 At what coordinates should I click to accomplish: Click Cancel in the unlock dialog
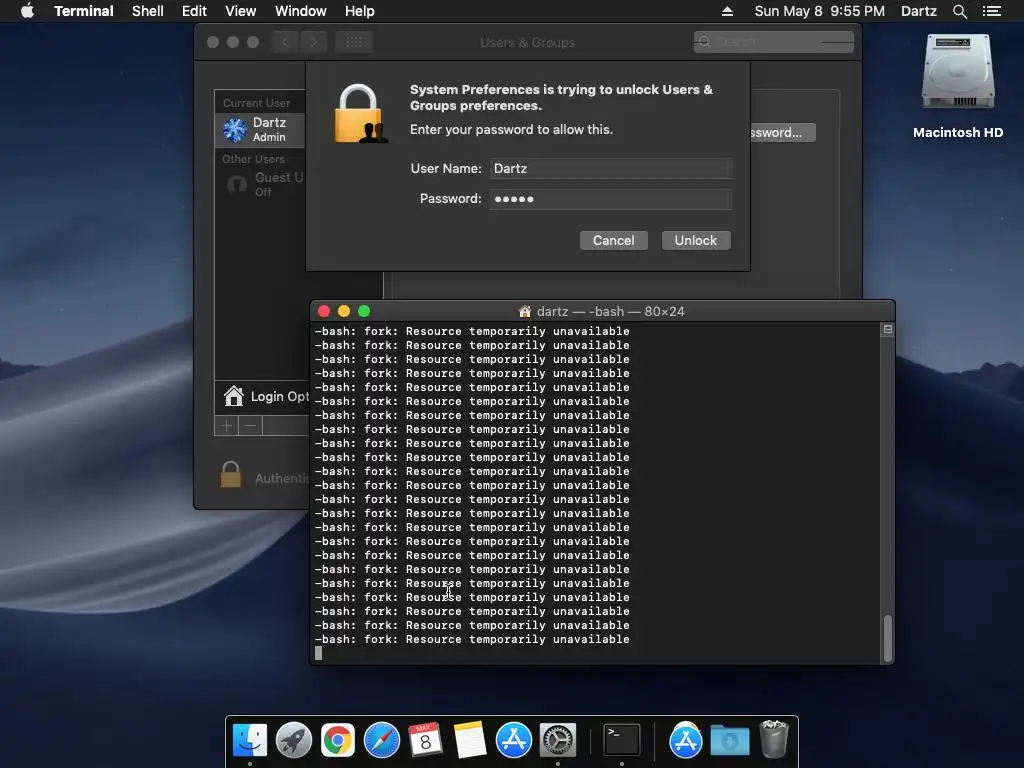coord(613,240)
